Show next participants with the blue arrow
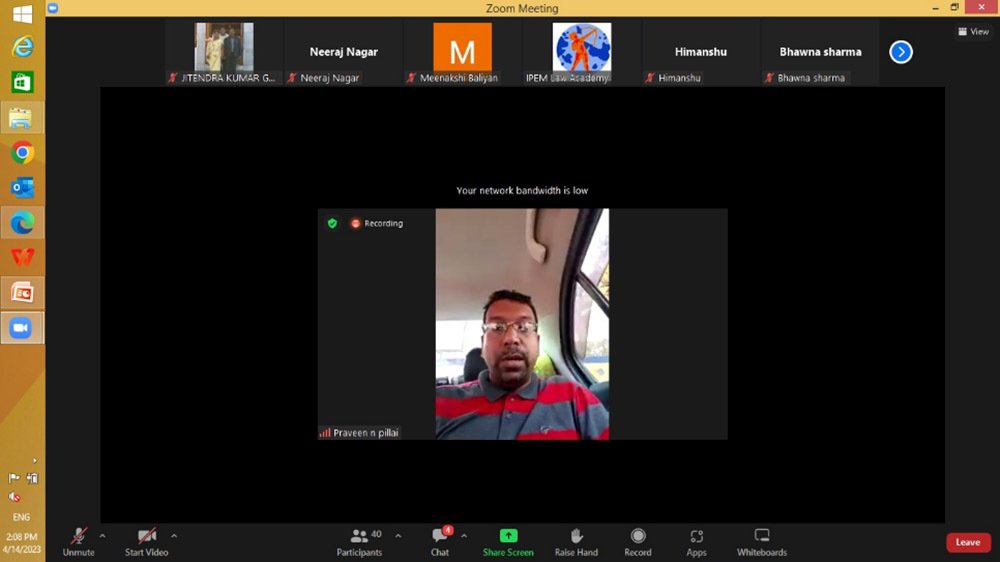The width and height of the screenshot is (1000, 562). pyautogui.click(x=901, y=52)
